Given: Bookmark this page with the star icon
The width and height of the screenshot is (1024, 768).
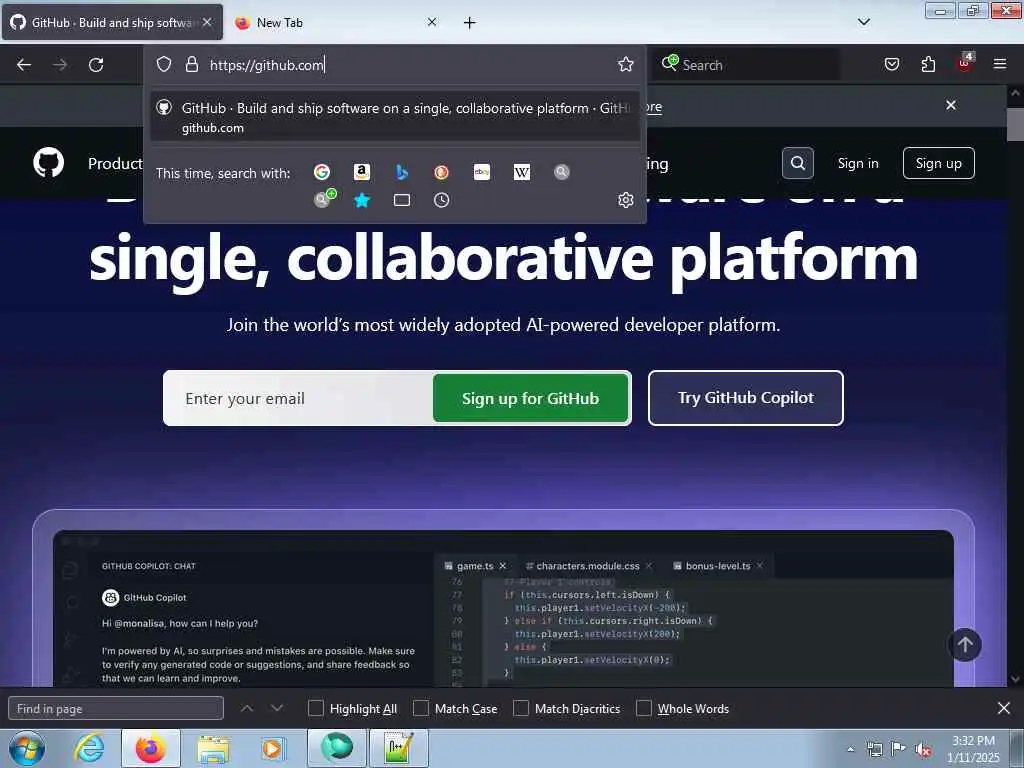Looking at the screenshot, I should 626,64.
